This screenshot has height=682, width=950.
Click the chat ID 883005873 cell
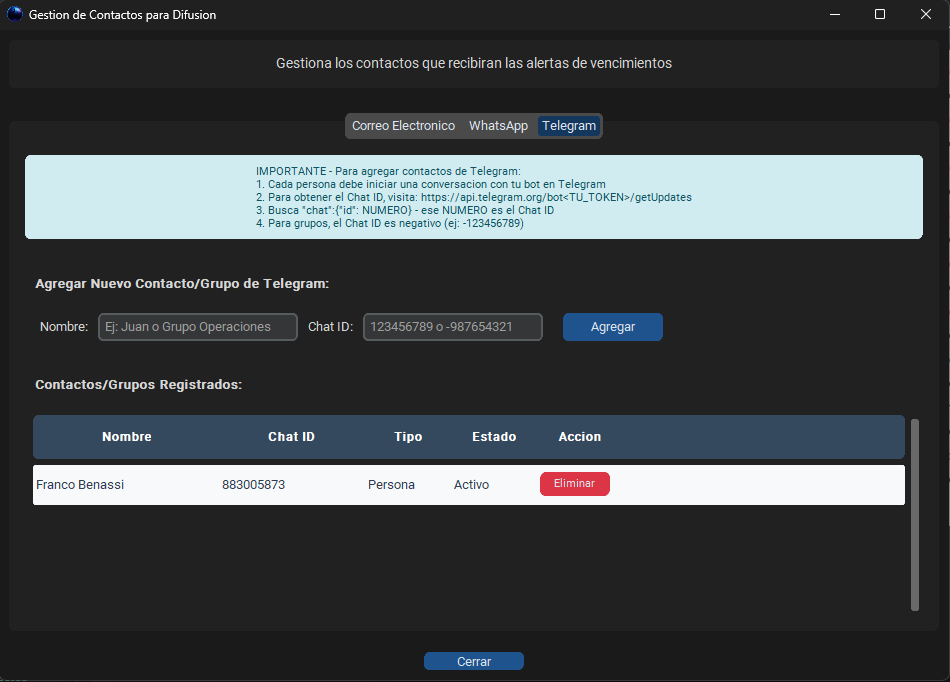[x=253, y=485]
